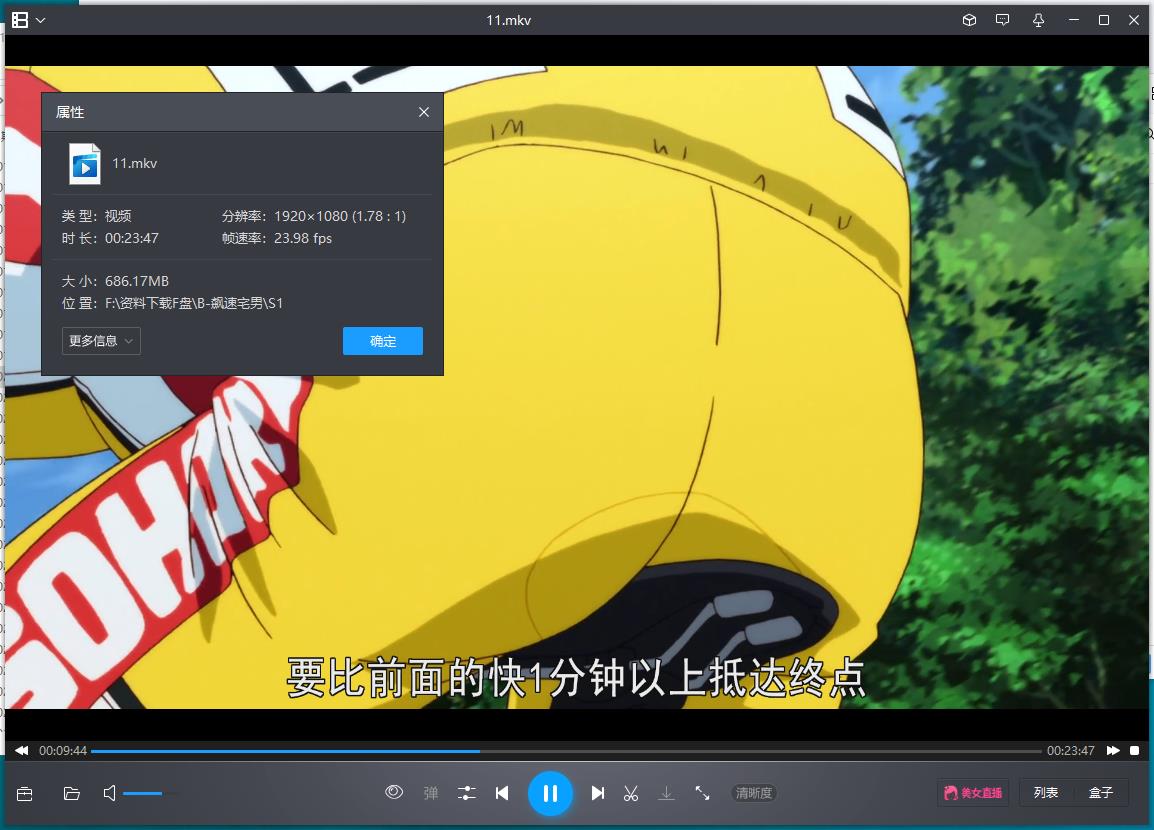Open the feedback message icon in title bar
This screenshot has height=830, width=1154.
pyautogui.click(x=1002, y=20)
